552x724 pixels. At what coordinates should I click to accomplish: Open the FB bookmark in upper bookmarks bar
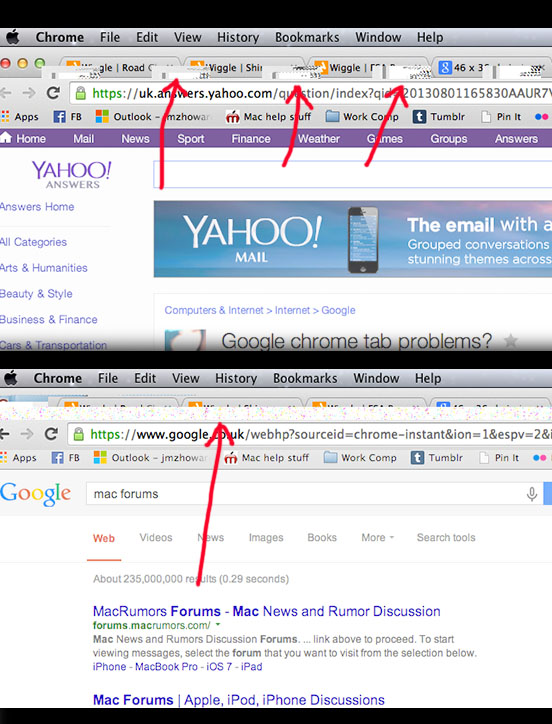click(67, 117)
